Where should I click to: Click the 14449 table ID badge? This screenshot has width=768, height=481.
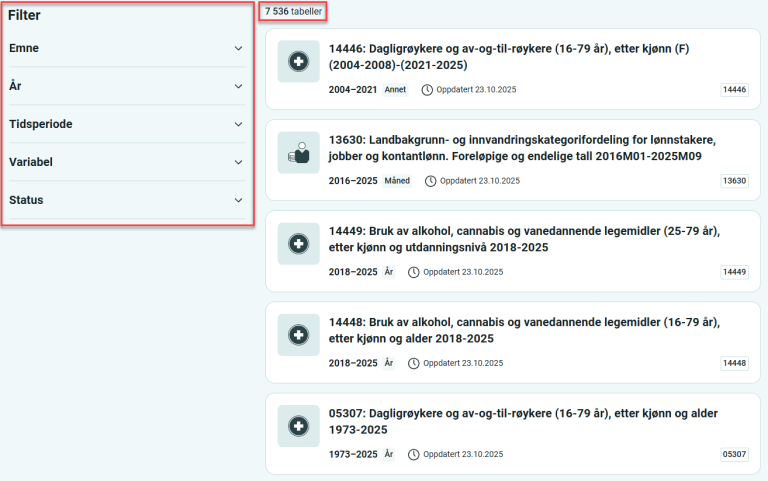(x=734, y=272)
